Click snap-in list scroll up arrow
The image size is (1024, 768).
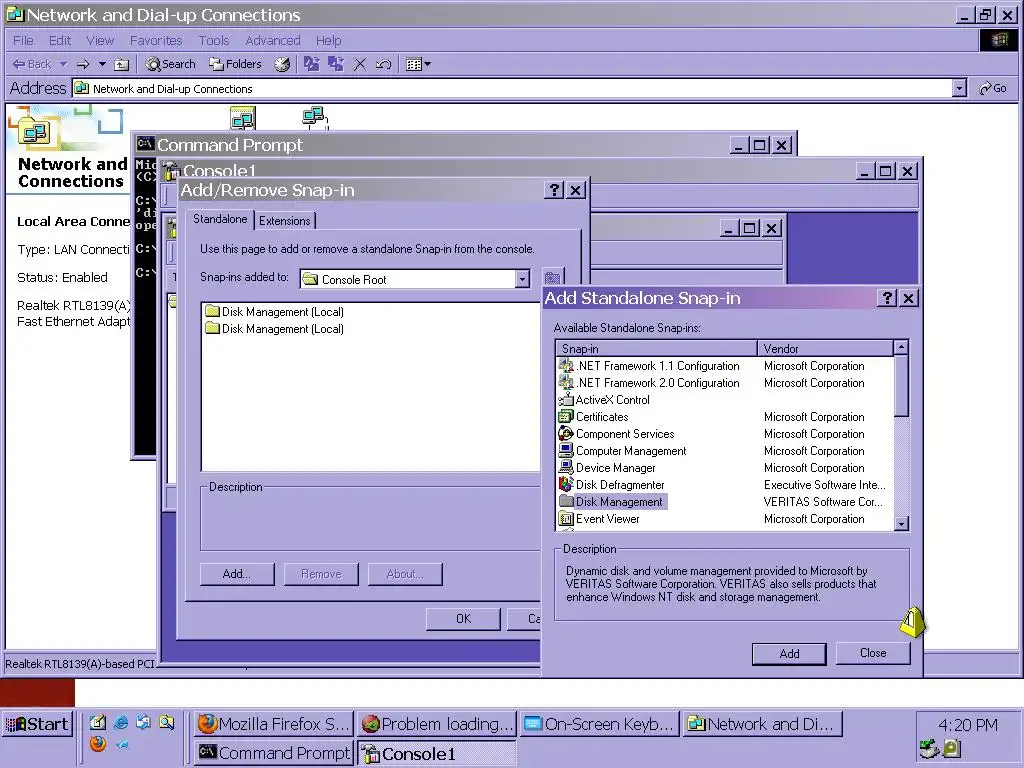[x=901, y=347]
